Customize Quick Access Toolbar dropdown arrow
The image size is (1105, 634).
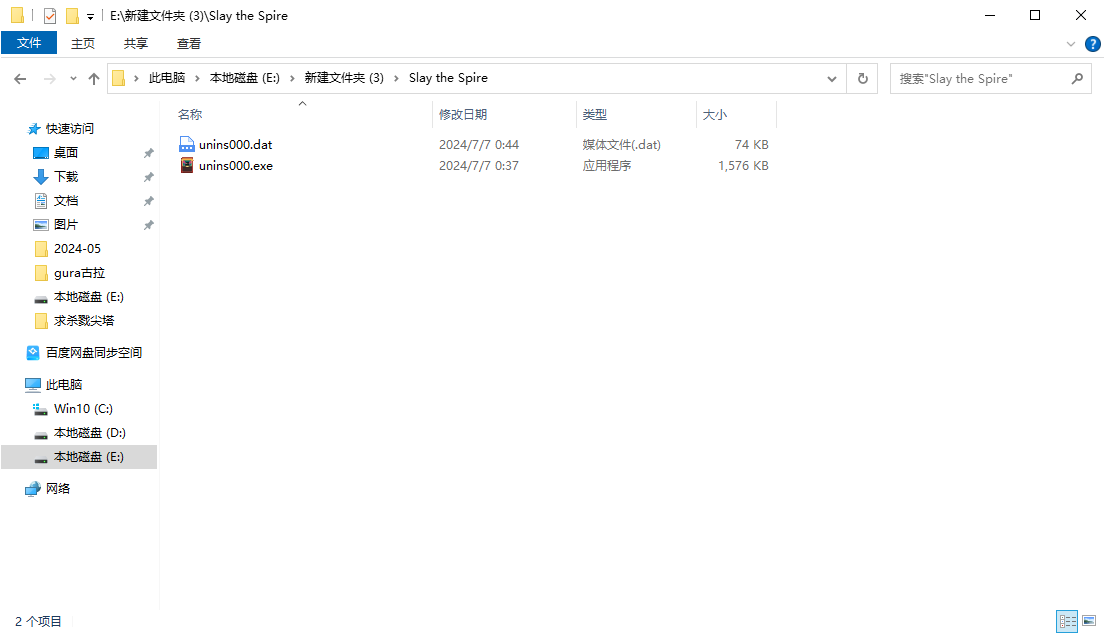click(90, 16)
